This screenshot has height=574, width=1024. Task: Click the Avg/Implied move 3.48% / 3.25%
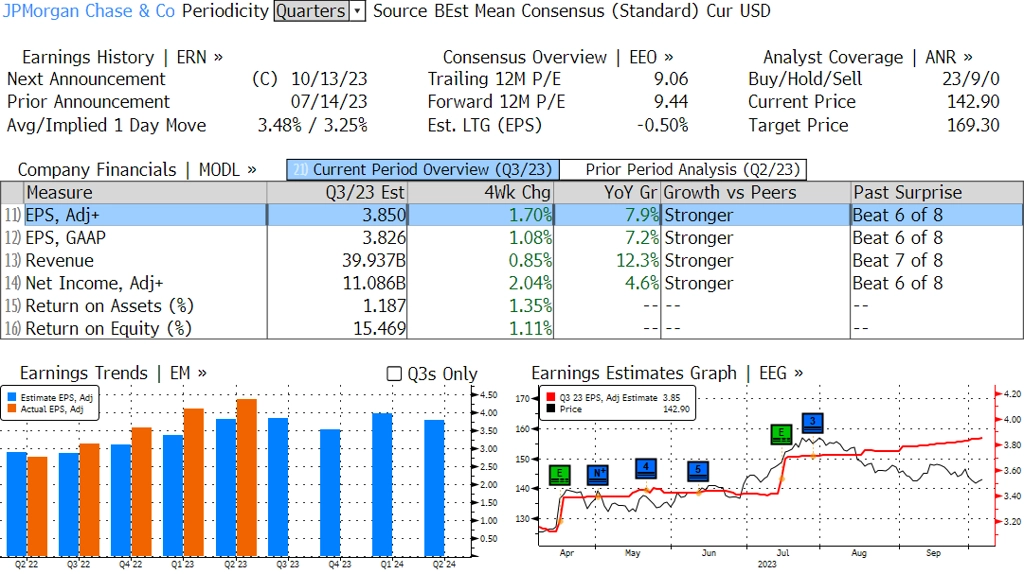(x=312, y=125)
